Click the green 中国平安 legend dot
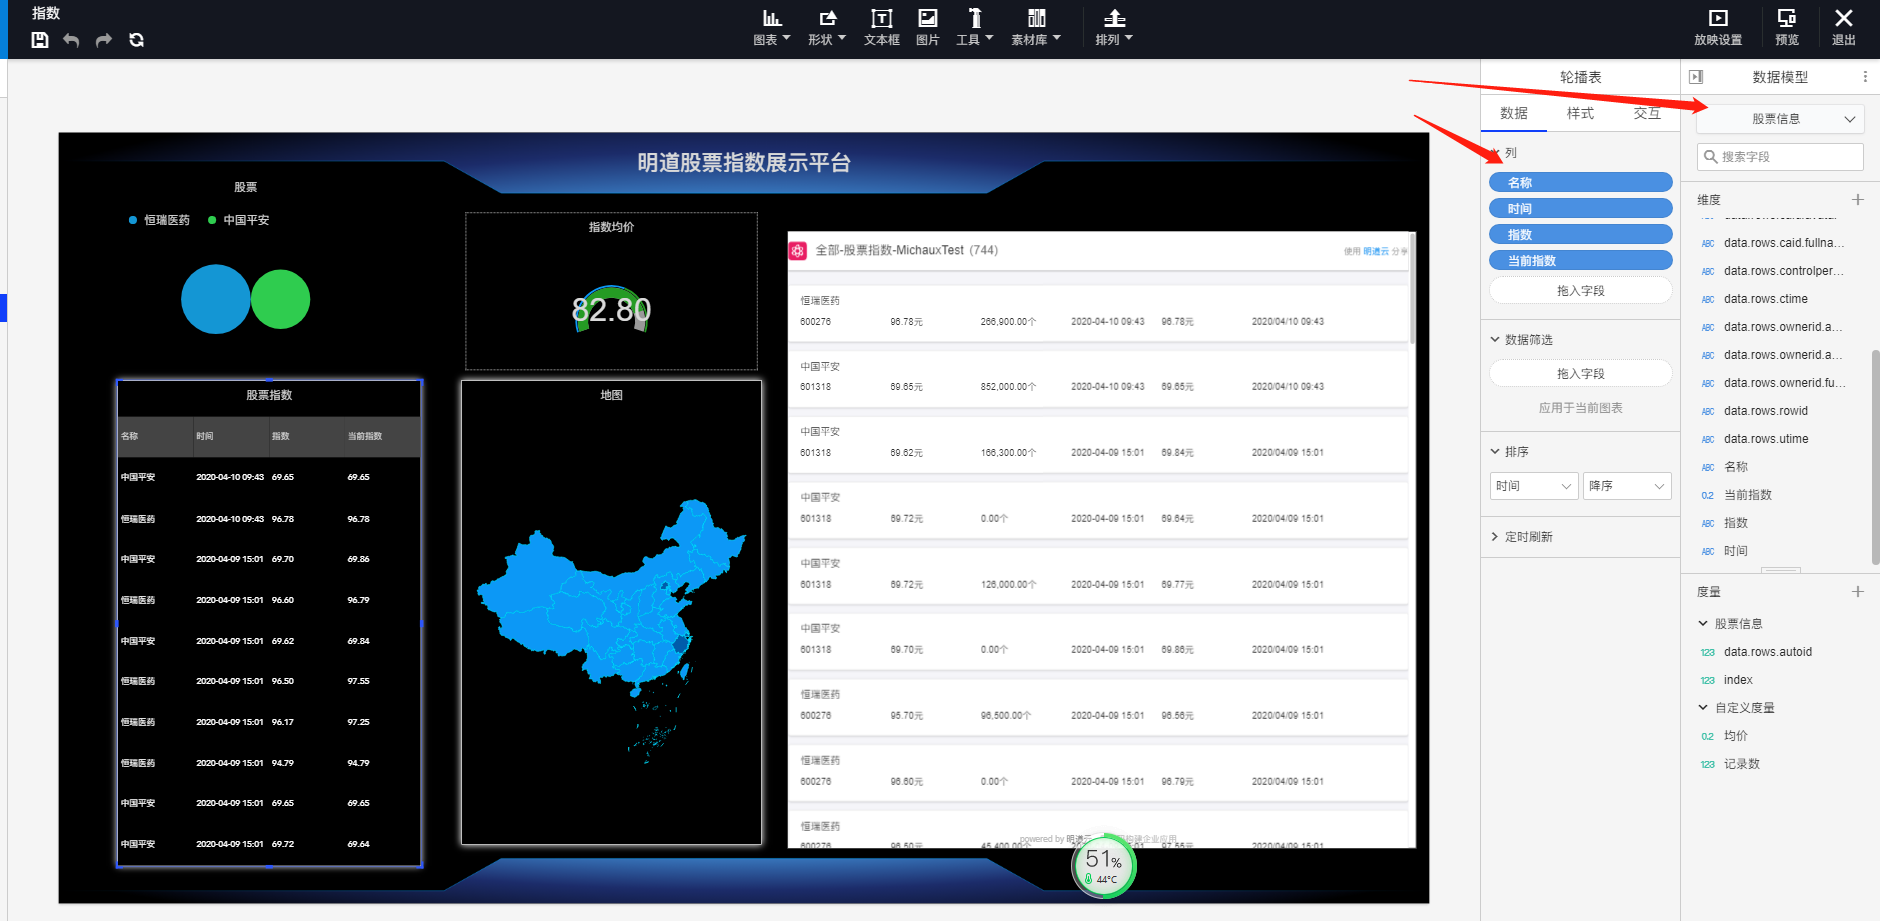Viewport: 1880px width, 921px height. tap(212, 220)
